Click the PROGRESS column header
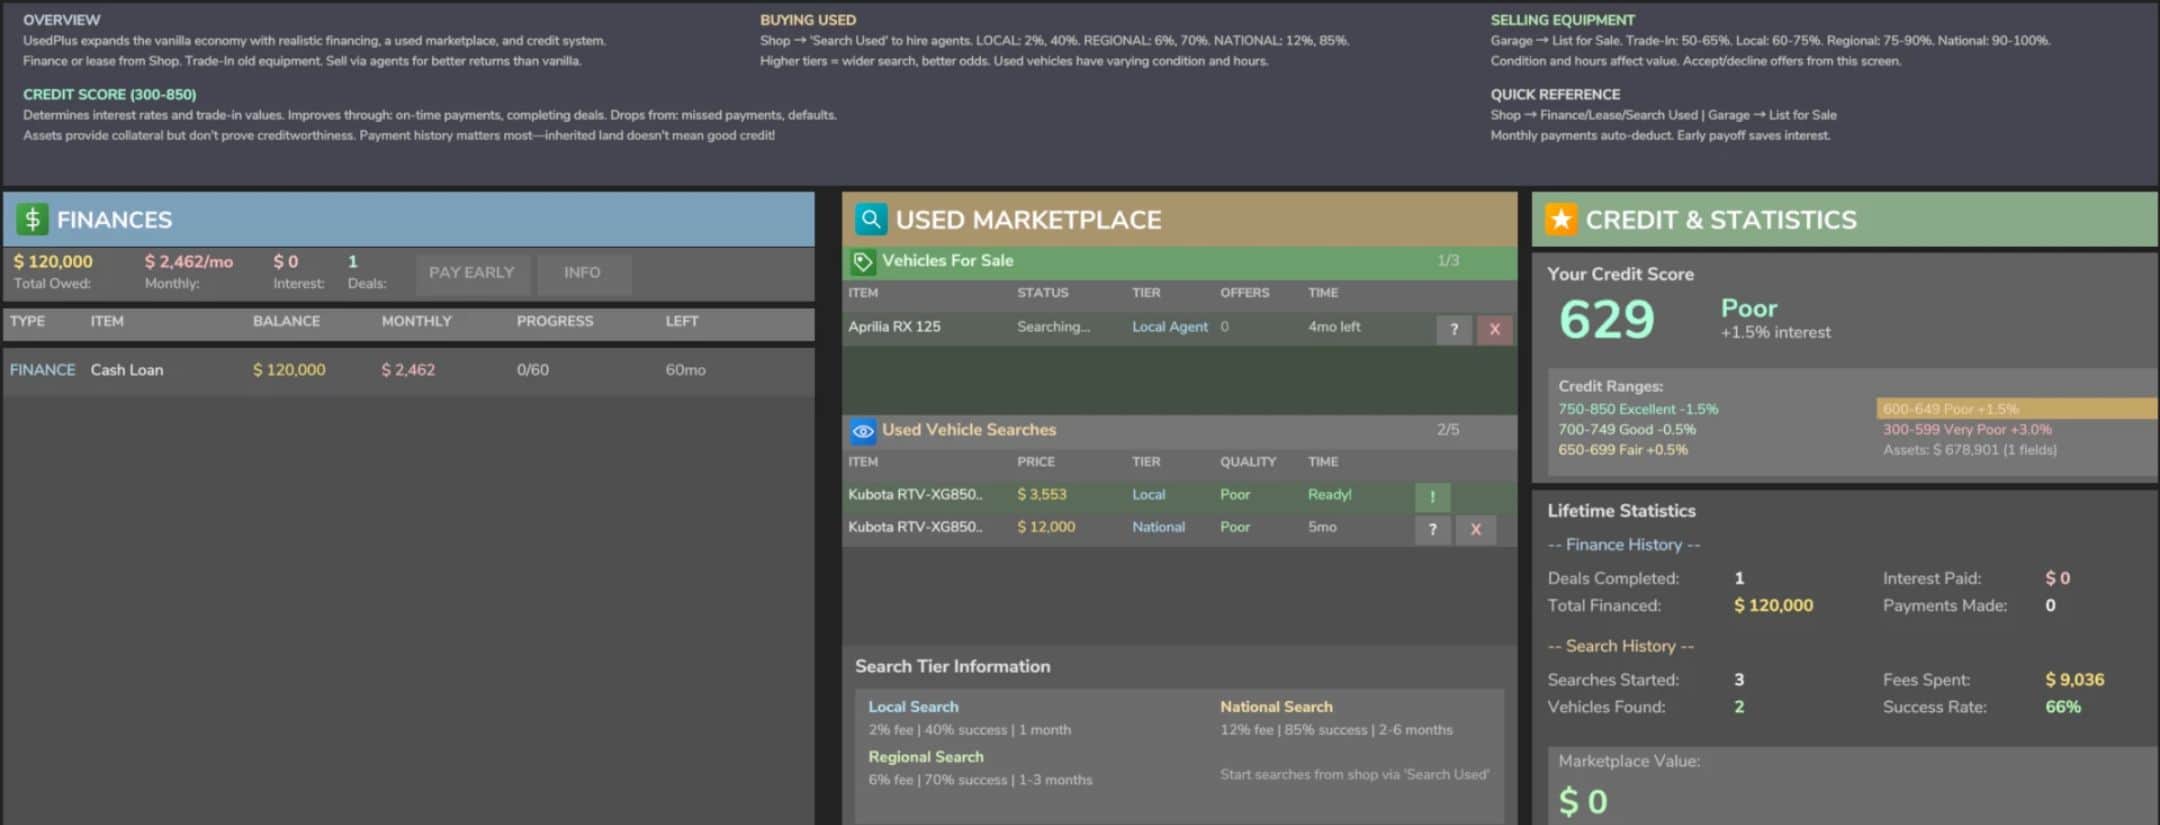 tap(554, 321)
